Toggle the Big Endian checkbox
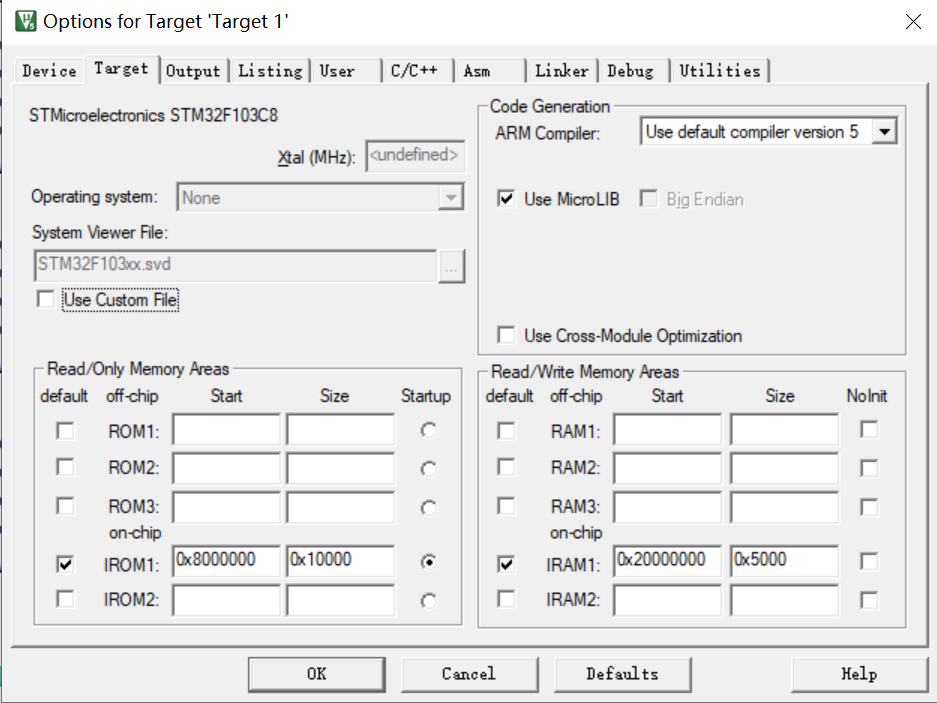This screenshot has height=703, width=937. pyautogui.click(x=648, y=198)
